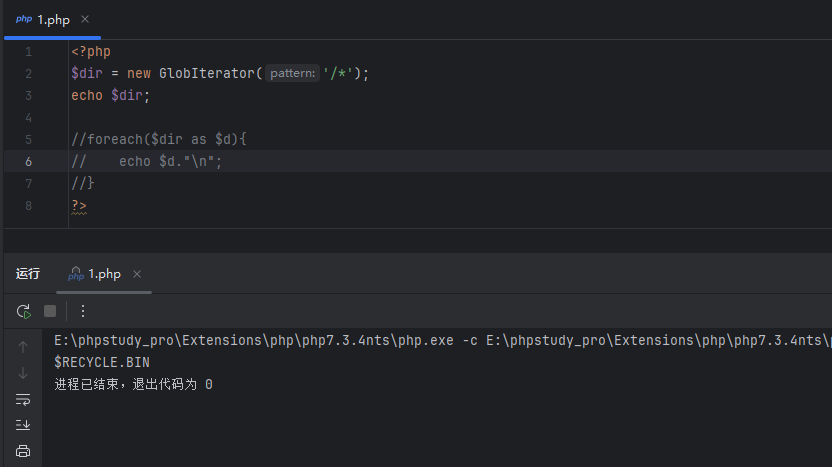Click the printer icon in console sidebar
The width and height of the screenshot is (832, 467).
pos(23,451)
